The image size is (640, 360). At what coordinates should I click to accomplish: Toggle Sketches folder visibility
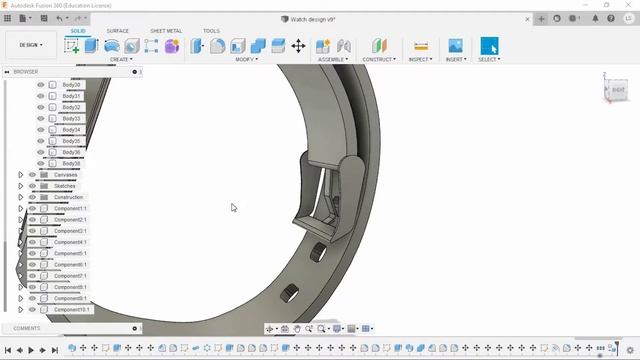(32, 186)
